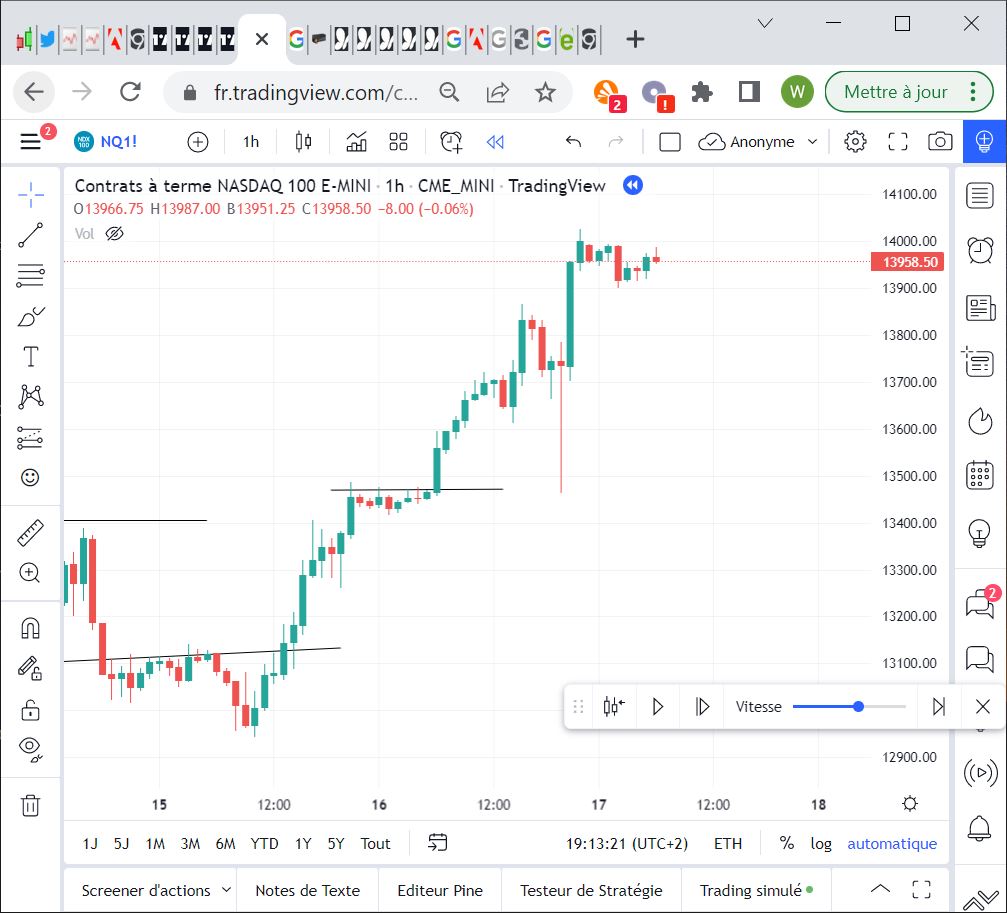Adjust the Vitesse speed slider

click(849, 707)
